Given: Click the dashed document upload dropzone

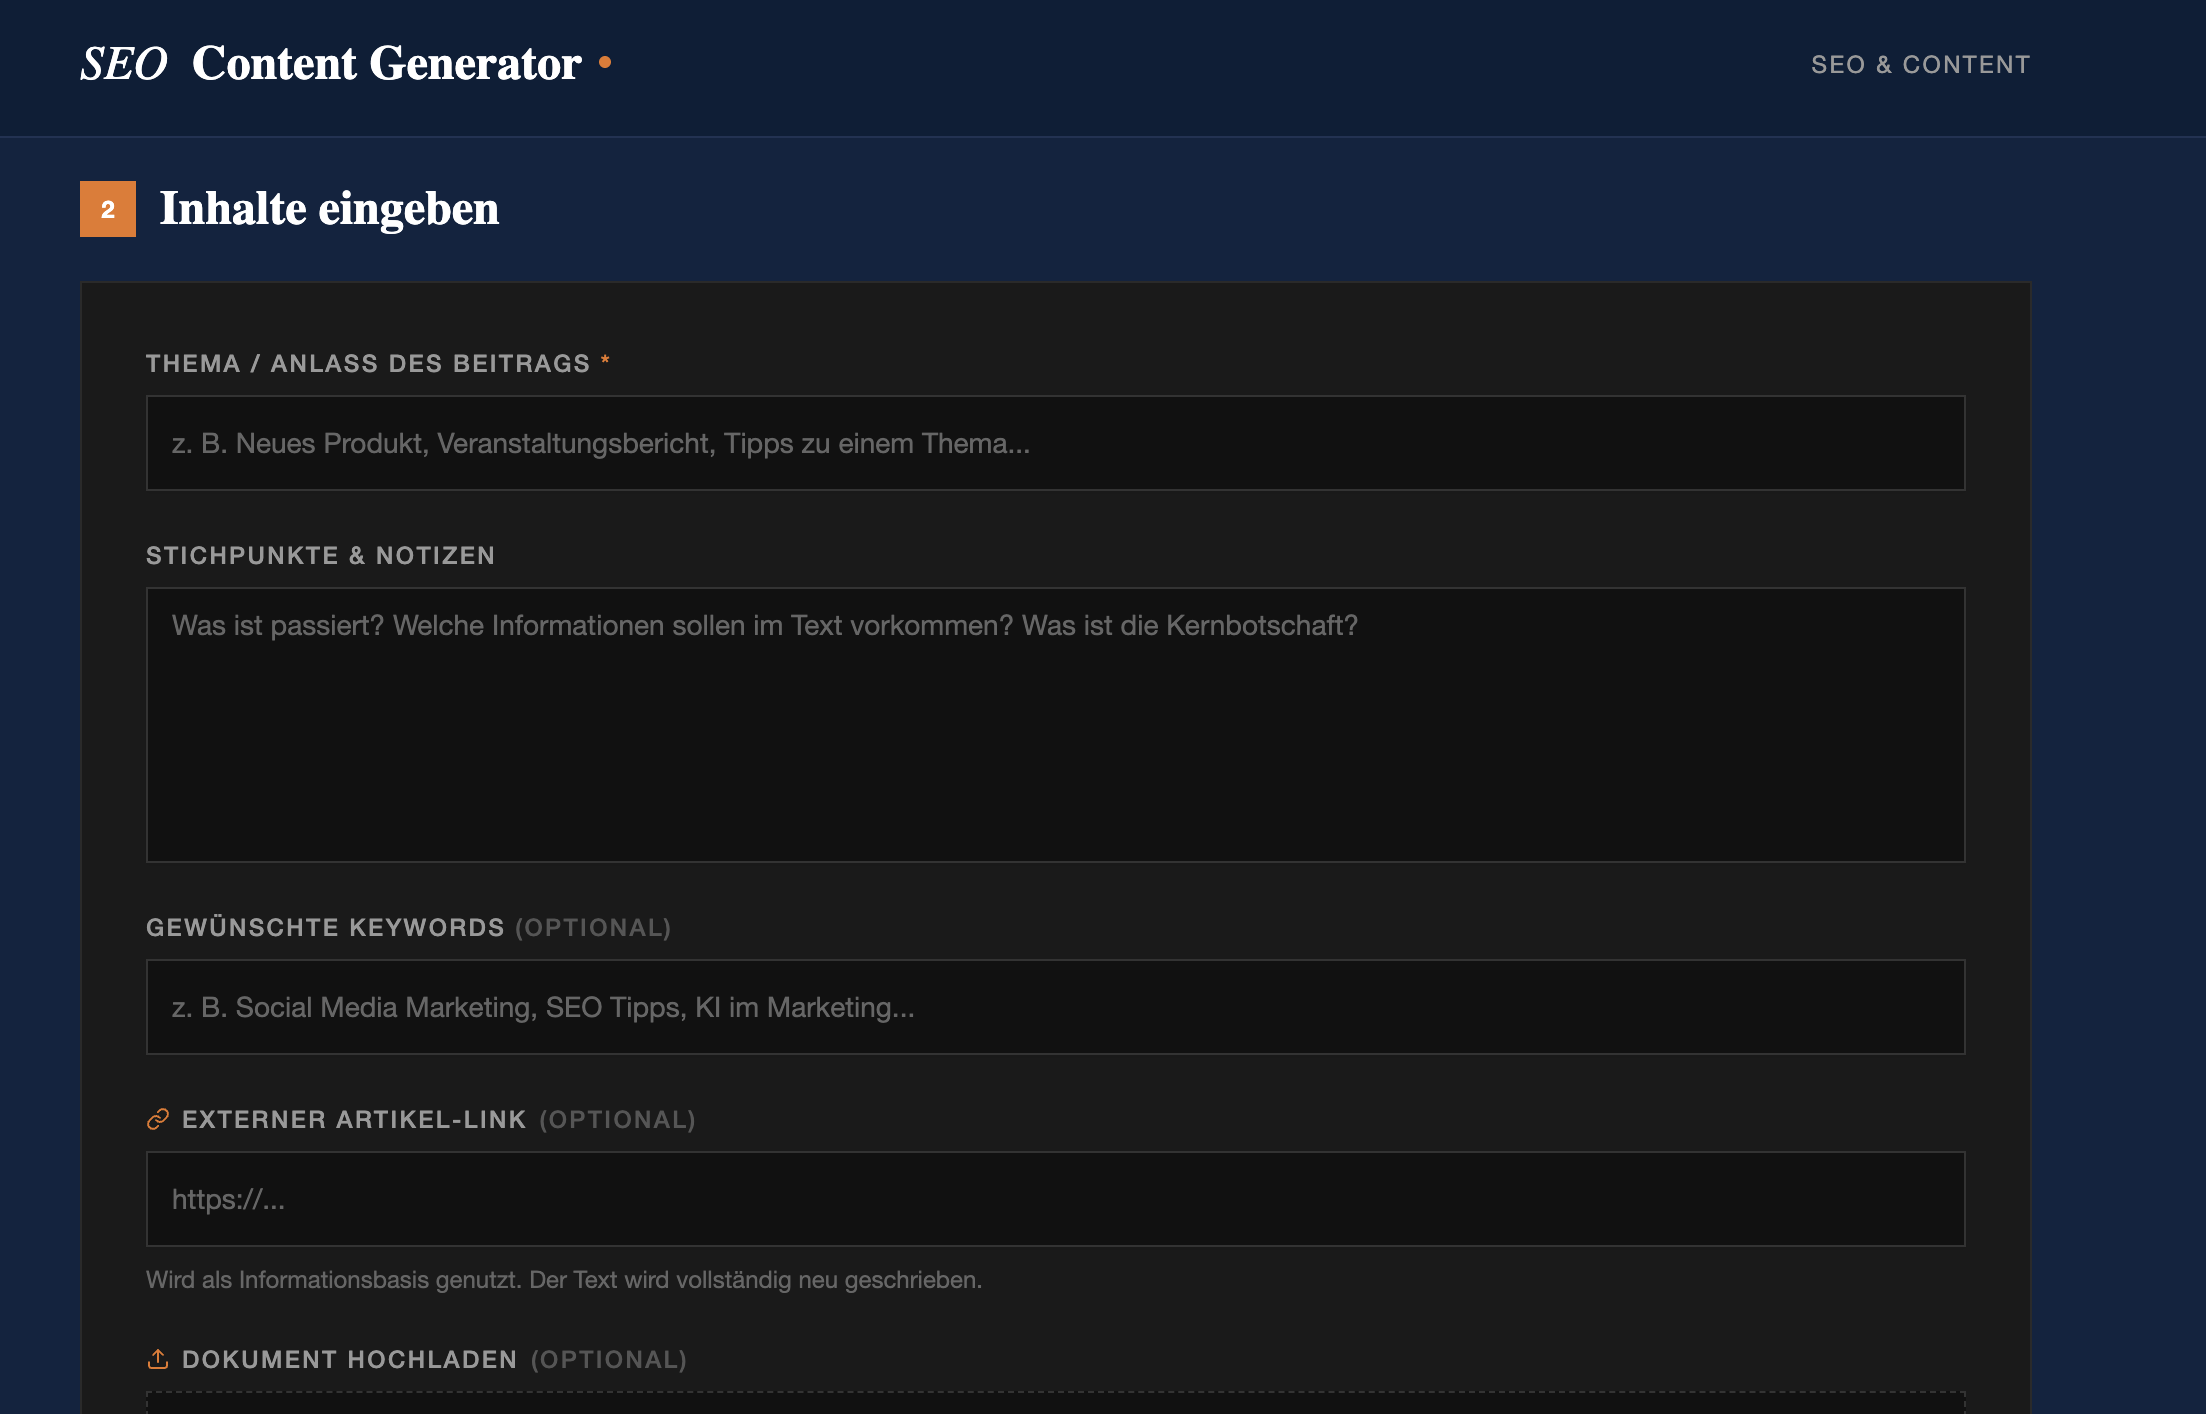Looking at the screenshot, I should click(1055, 1403).
